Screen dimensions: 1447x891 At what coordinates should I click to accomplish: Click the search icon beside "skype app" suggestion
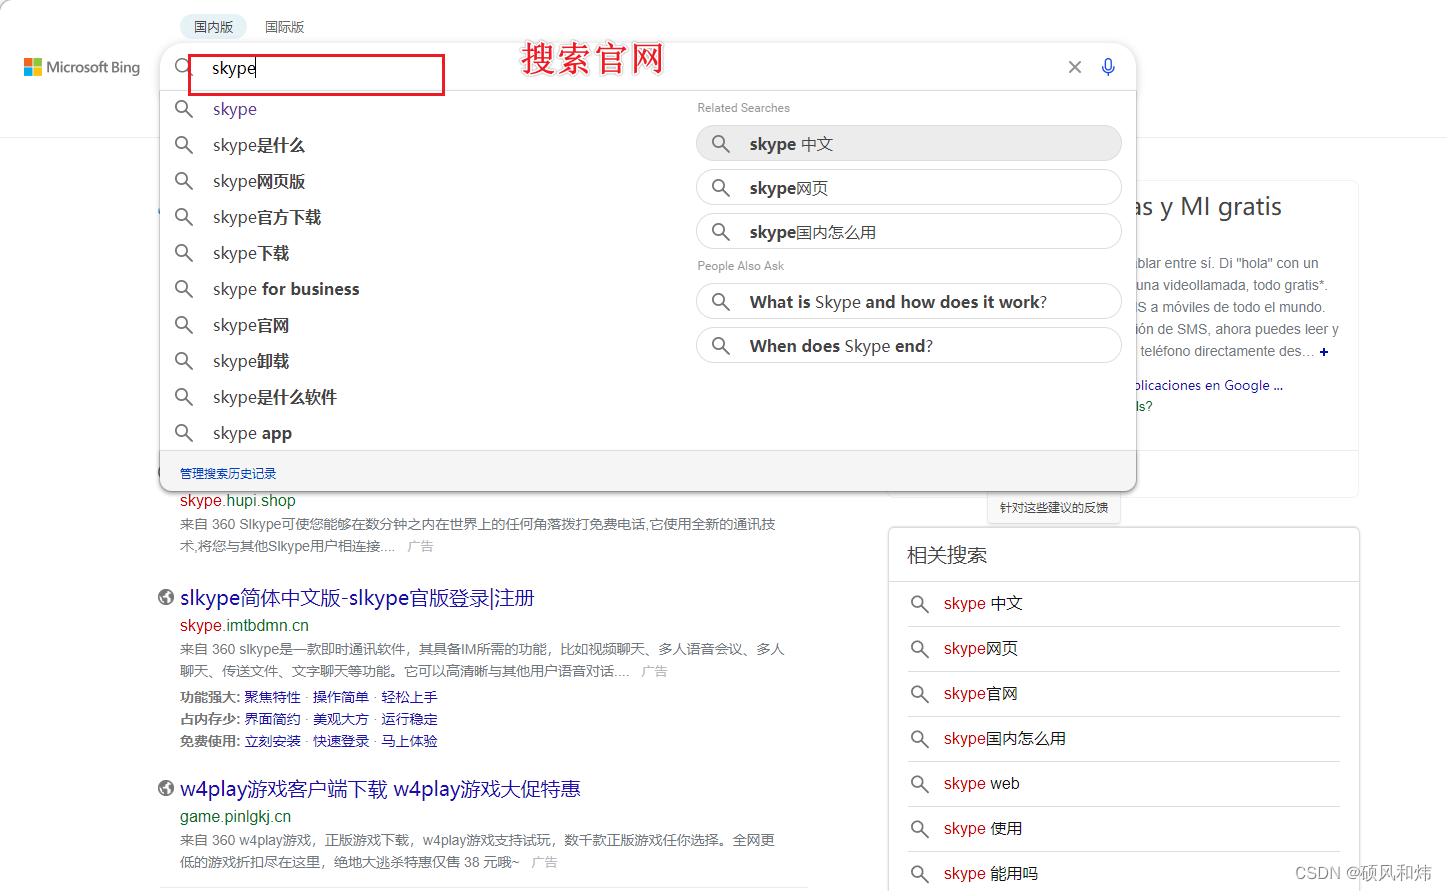pyautogui.click(x=184, y=433)
